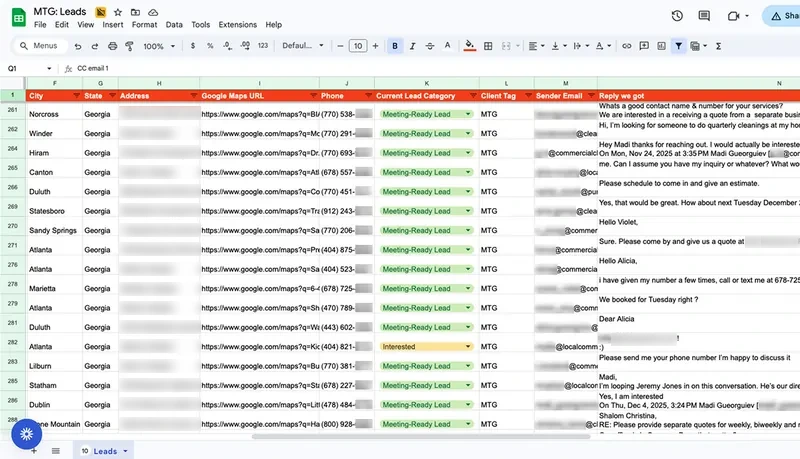Redo the last action
The height and width of the screenshot is (459, 800).
click(94, 46)
